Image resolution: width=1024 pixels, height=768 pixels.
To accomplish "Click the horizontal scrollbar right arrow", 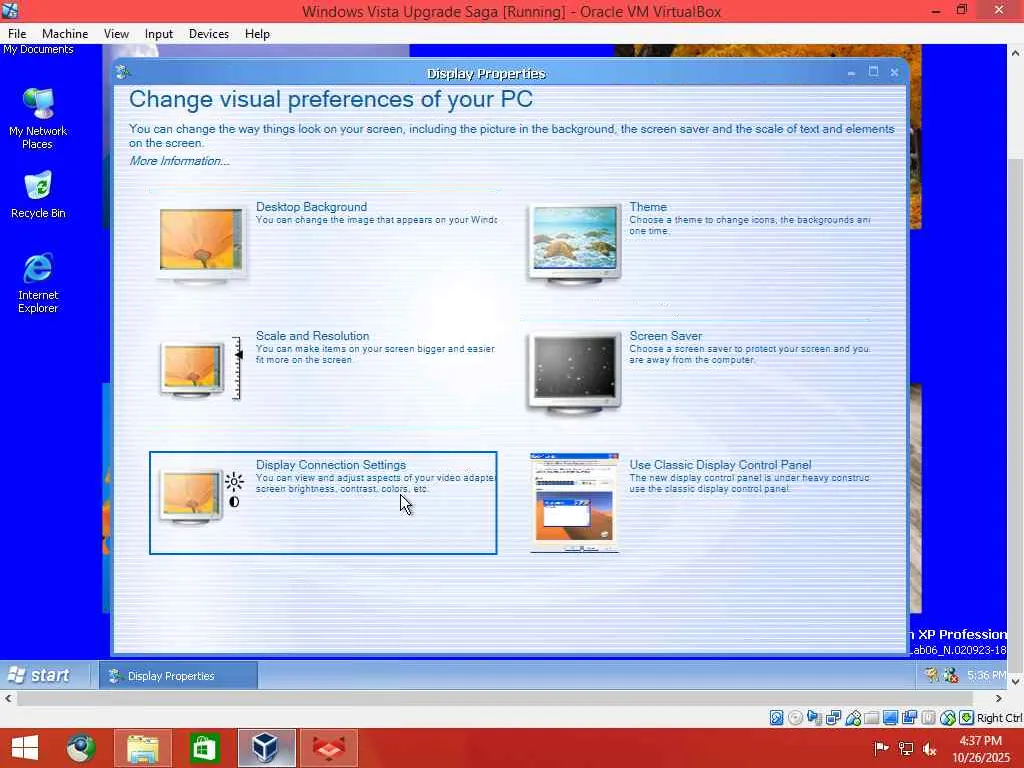I will (998, 698).
